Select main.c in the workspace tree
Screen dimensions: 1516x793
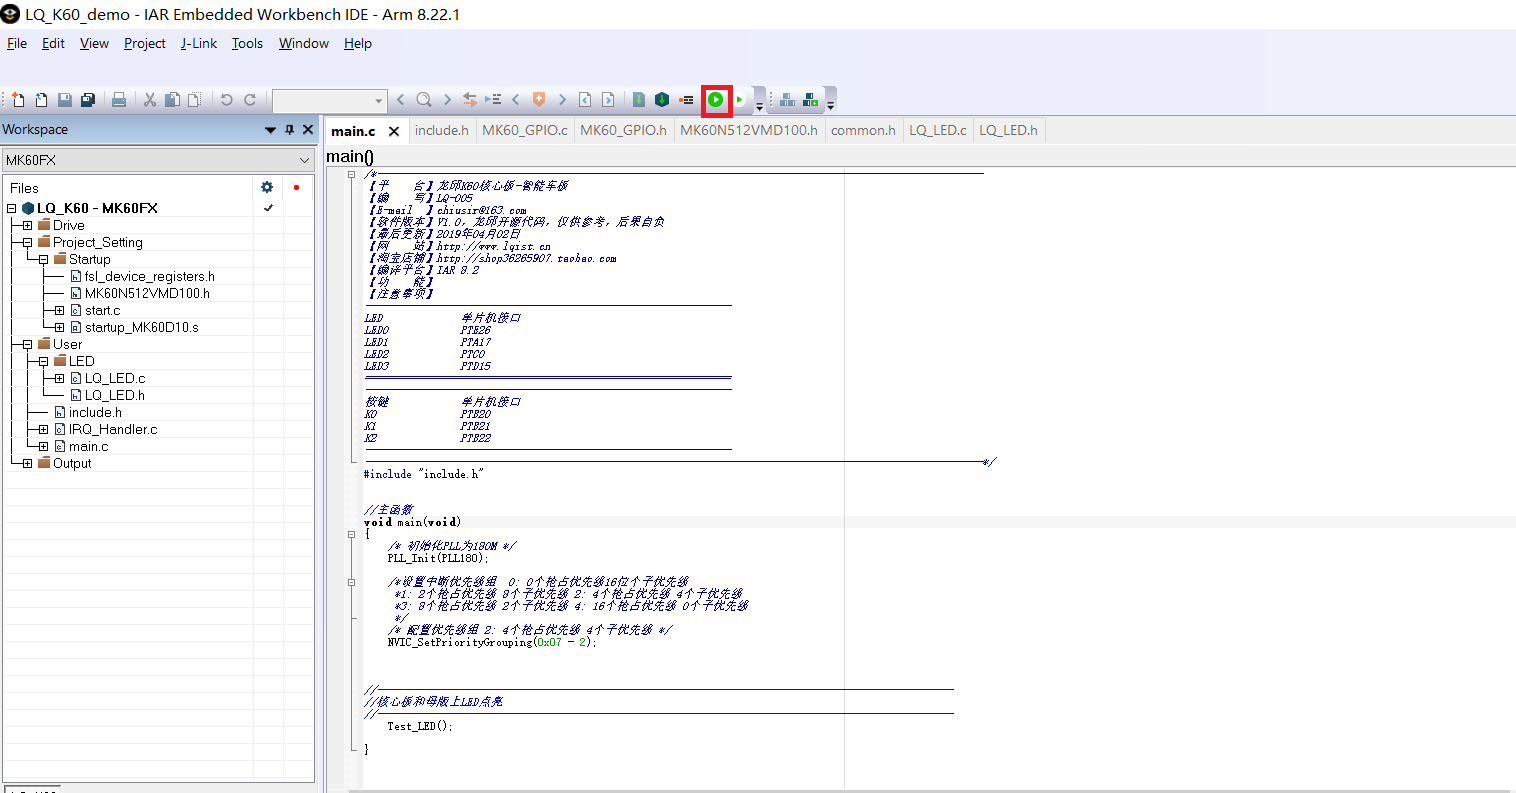coord(88,446)
